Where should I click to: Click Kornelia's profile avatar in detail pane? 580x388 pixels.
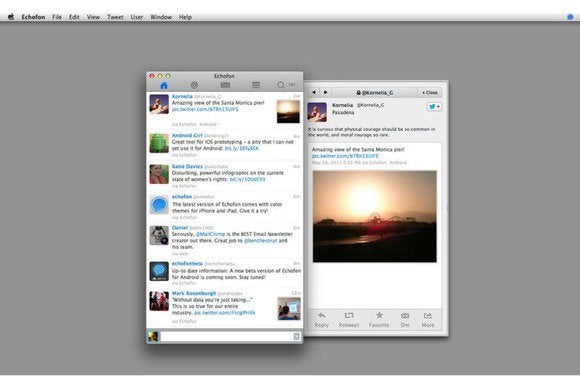pos(317,112)
